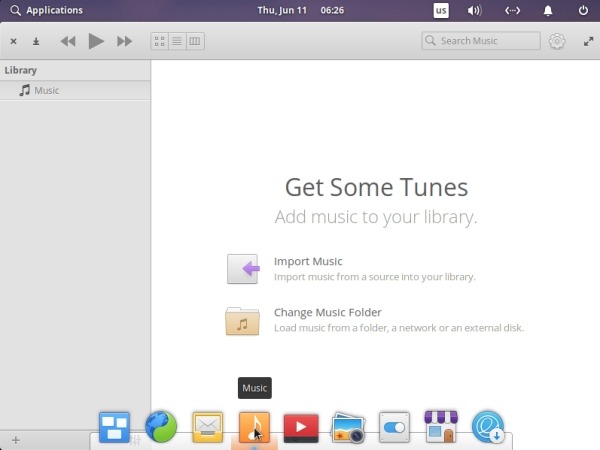Open the notifications bell indicator
The height and width of the screenshot is (450, 600).
point(548,10)
